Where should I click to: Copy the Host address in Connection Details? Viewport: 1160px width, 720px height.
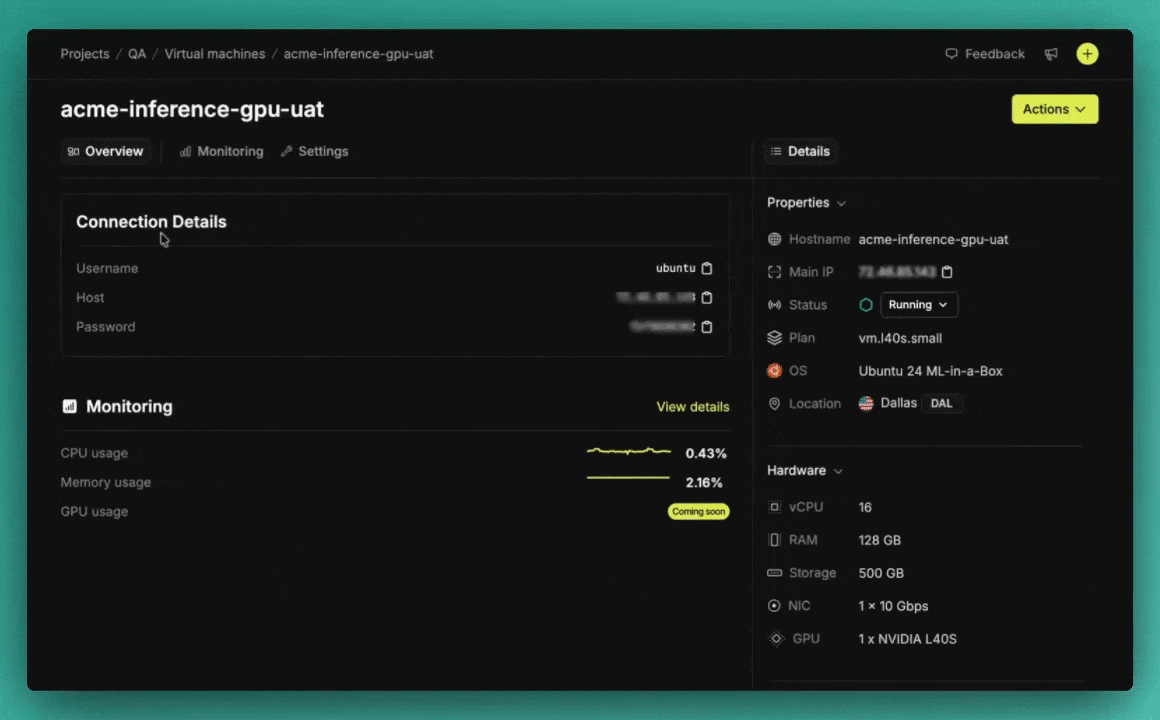[707, 297]
